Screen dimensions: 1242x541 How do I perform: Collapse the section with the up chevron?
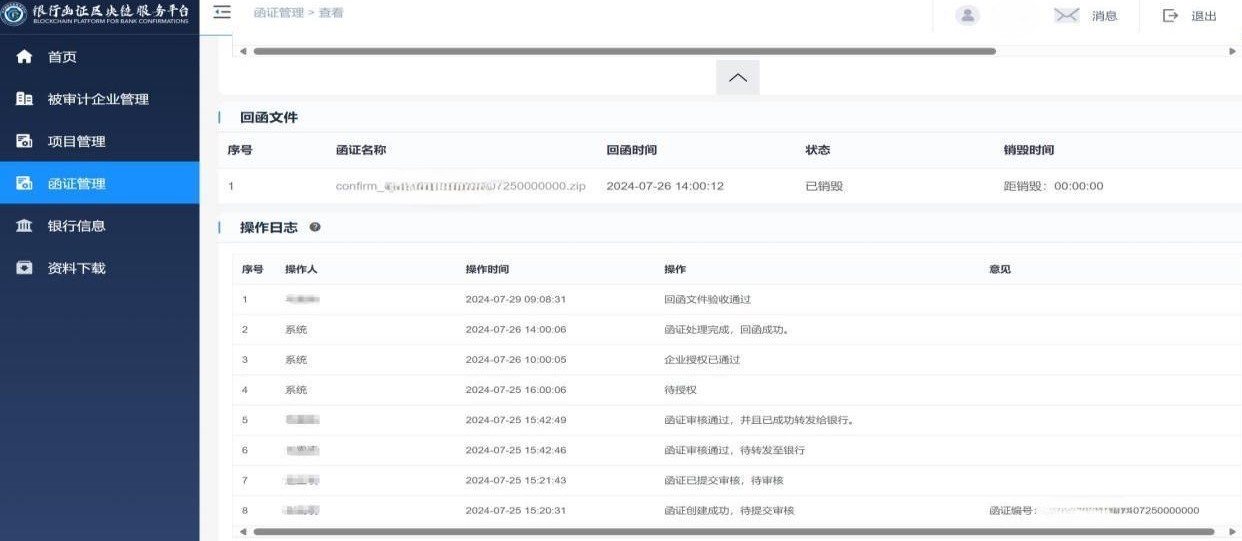(x=737, y=78)
